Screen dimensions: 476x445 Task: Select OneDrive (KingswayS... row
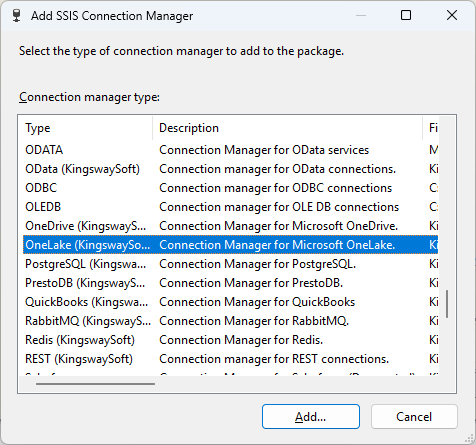[x=230, y=226]
